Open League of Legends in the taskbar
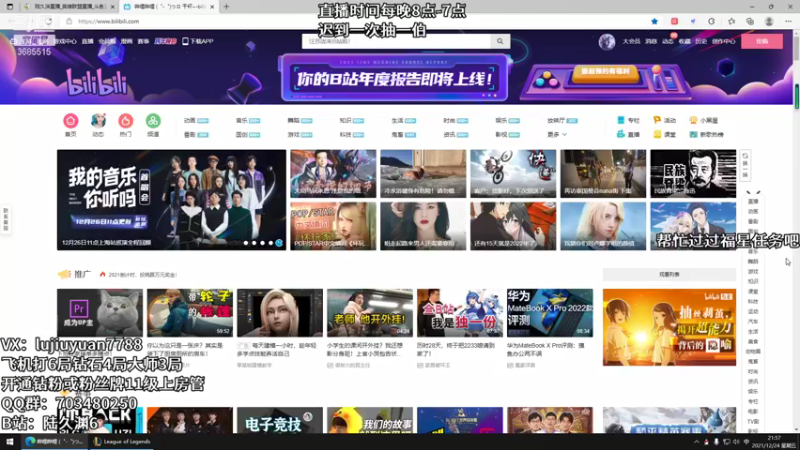The width and height of the screenshot is (800, 450). [122, 442]
